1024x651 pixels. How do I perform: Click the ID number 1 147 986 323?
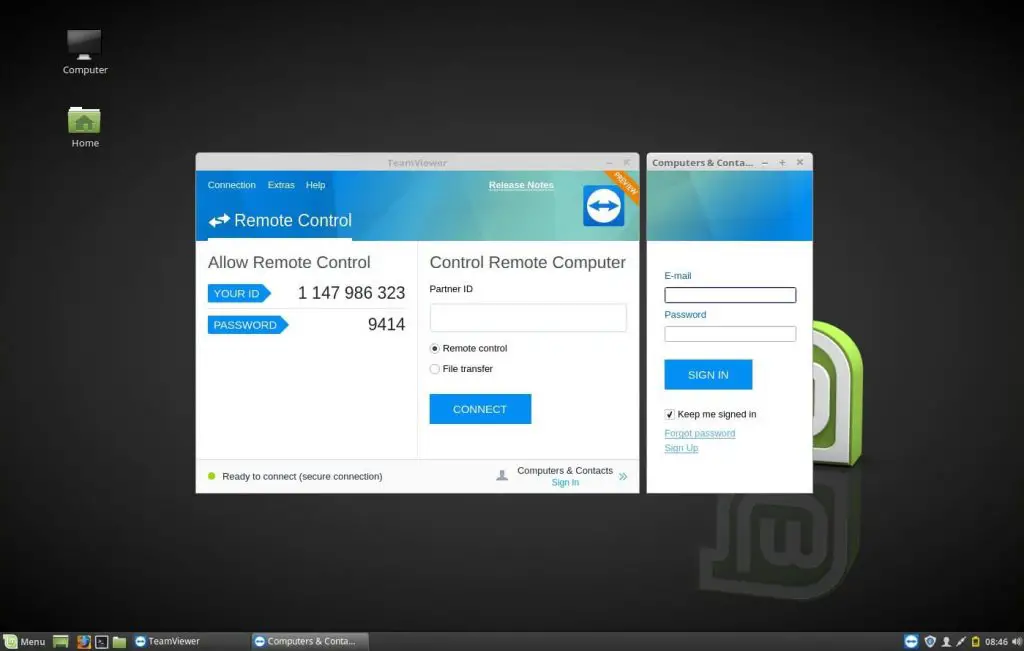(x=351, y=293)
